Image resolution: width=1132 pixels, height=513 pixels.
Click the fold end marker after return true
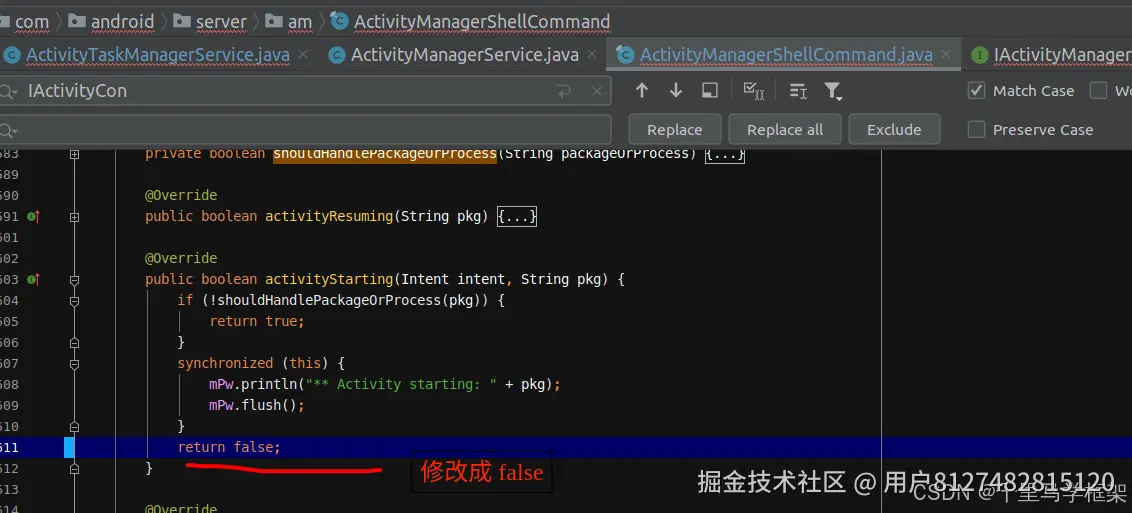(x=74, y=343)
